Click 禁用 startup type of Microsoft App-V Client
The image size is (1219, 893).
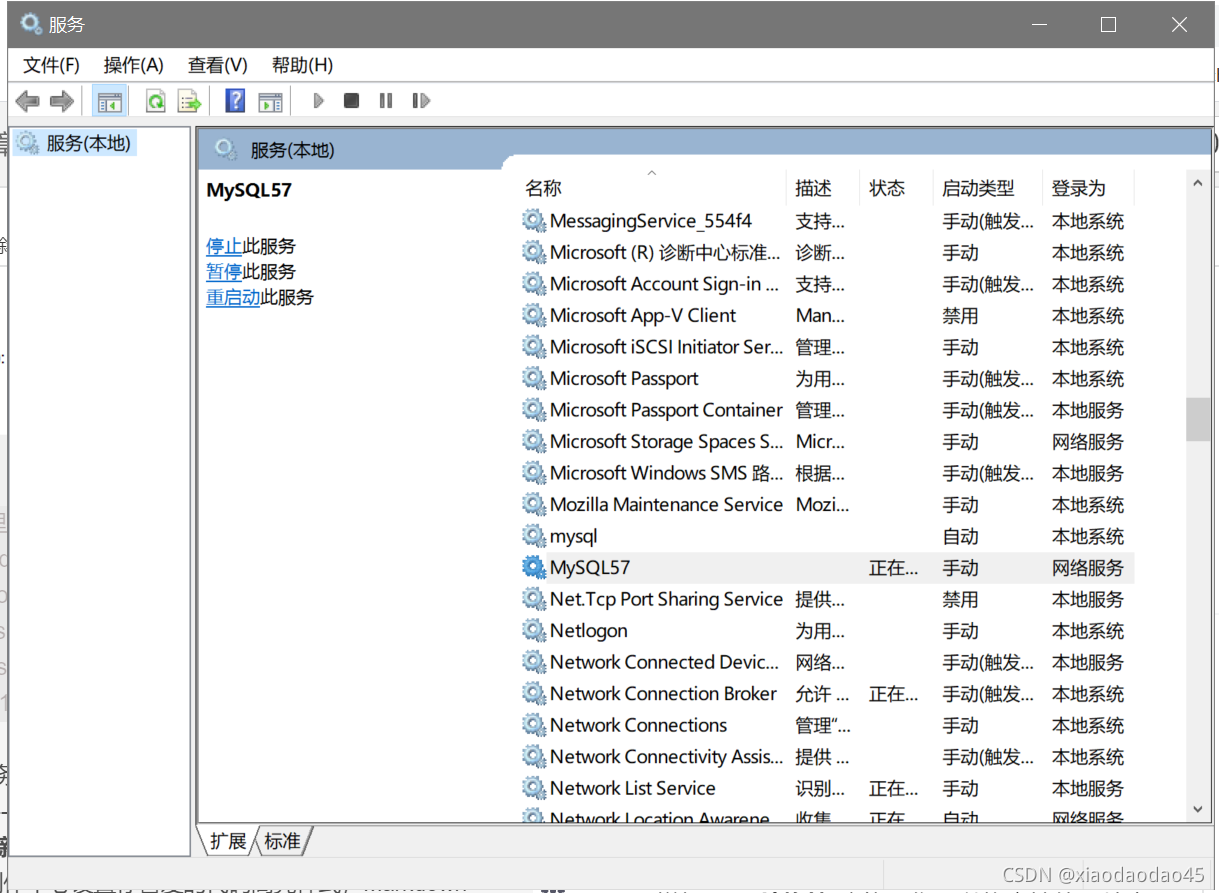click(960, 316)
